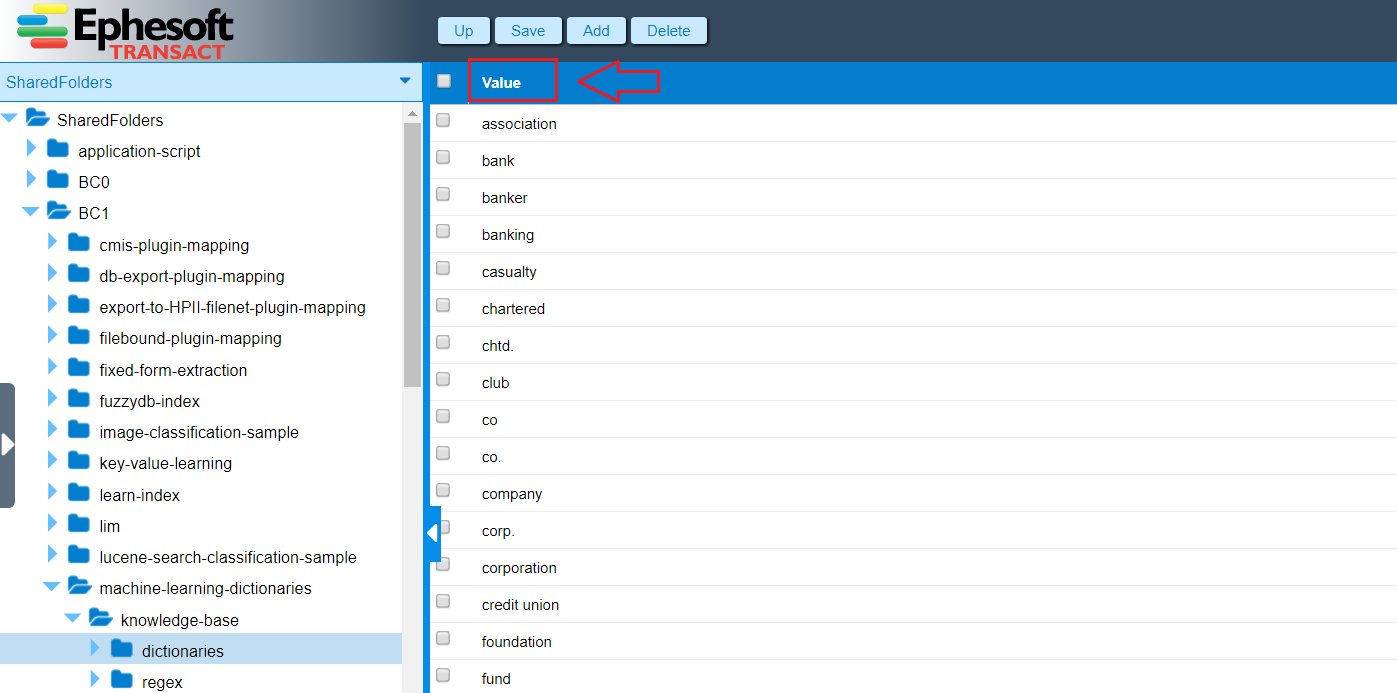Image resolution: width=1397 pixels, height=693 pixels.
Task: Select the dictionaries tree item label
Action: pyautogui.click(x=183, y=651)
